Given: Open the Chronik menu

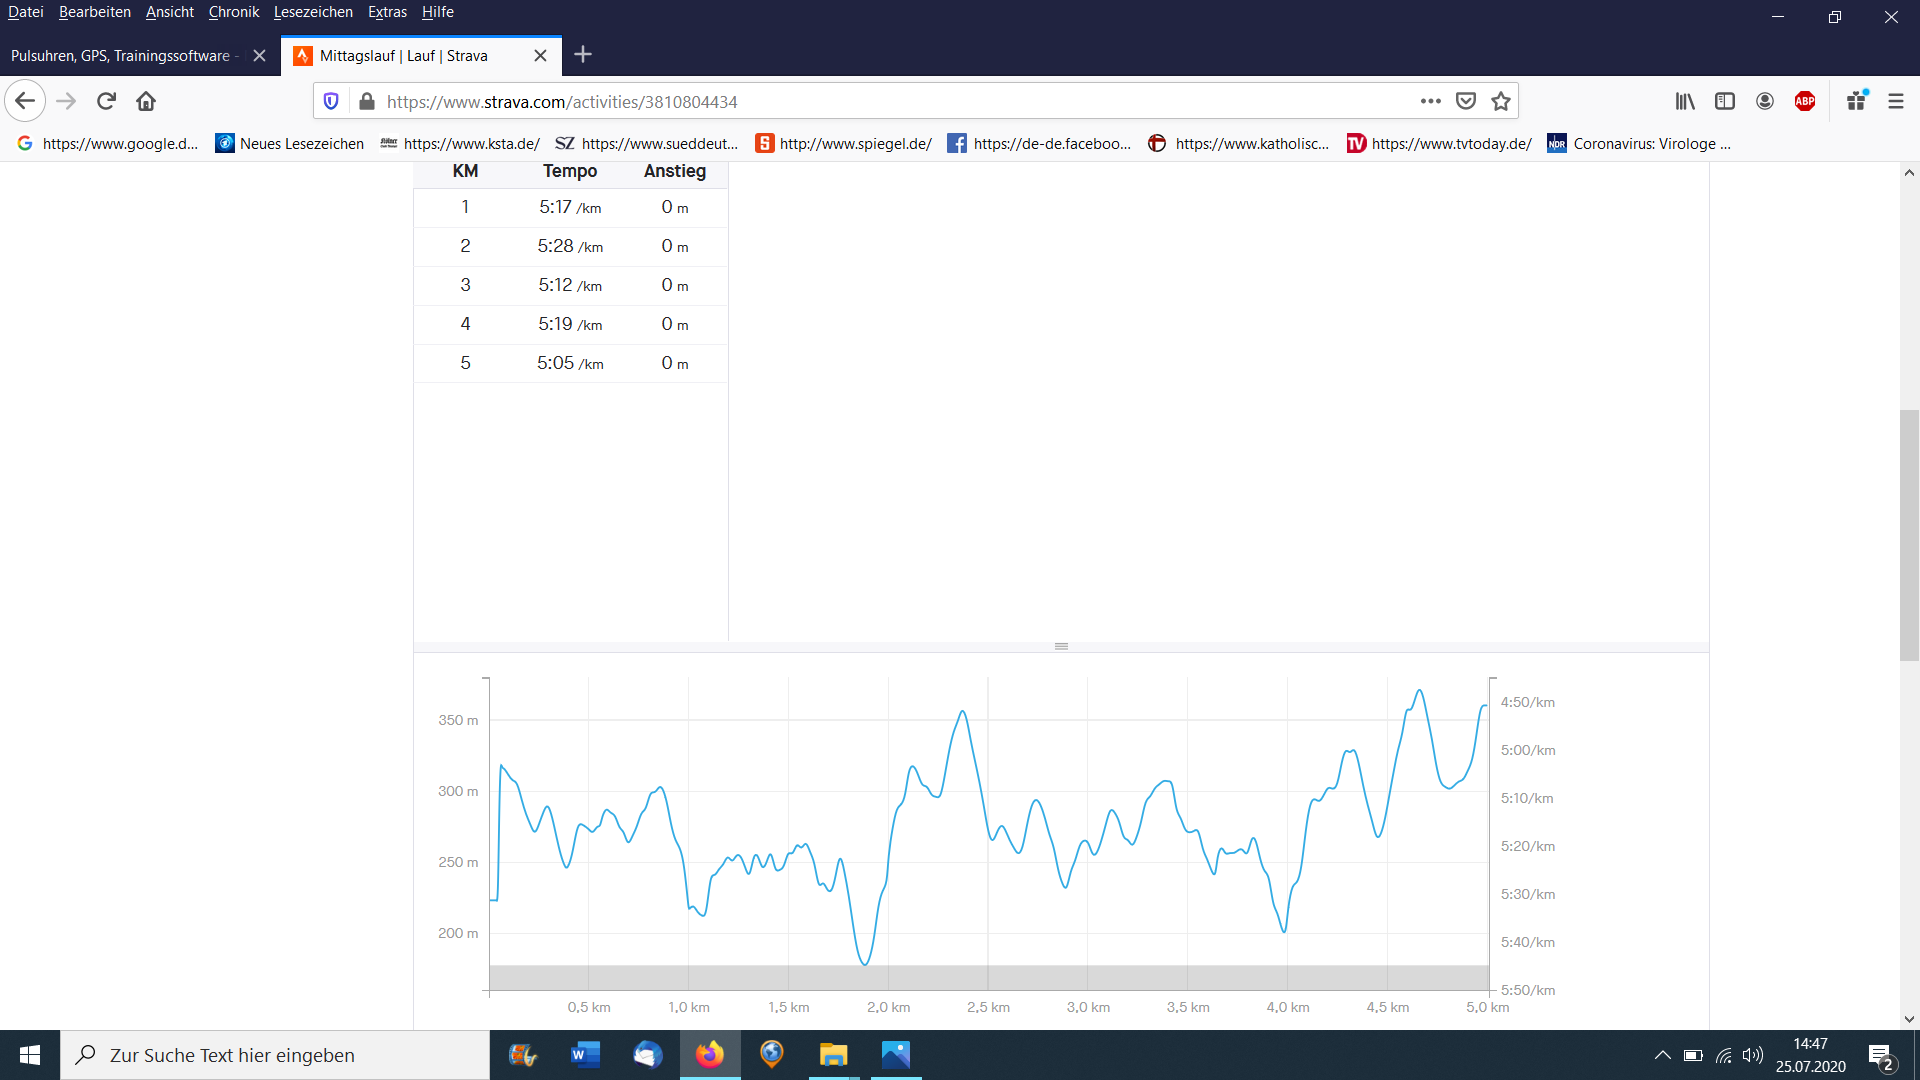Looking at the screenshot, I should click(233, 12).
